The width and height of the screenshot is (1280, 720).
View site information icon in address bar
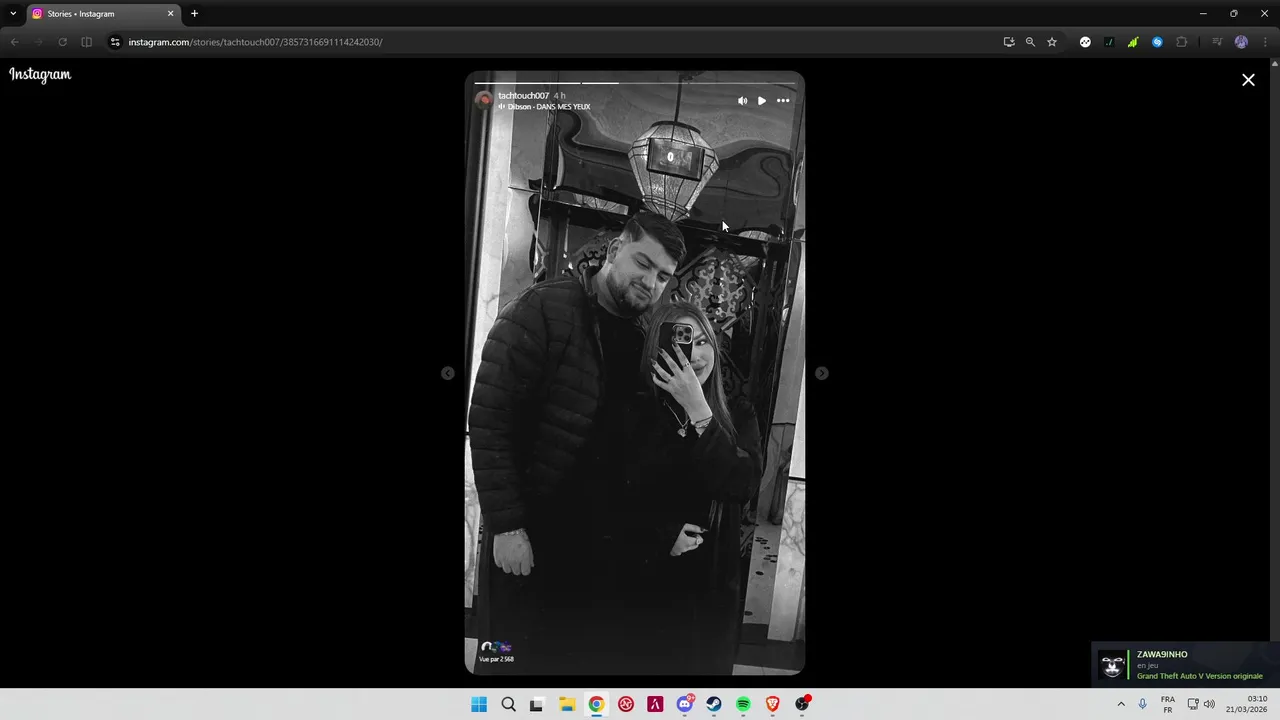[x=115, y=42]
